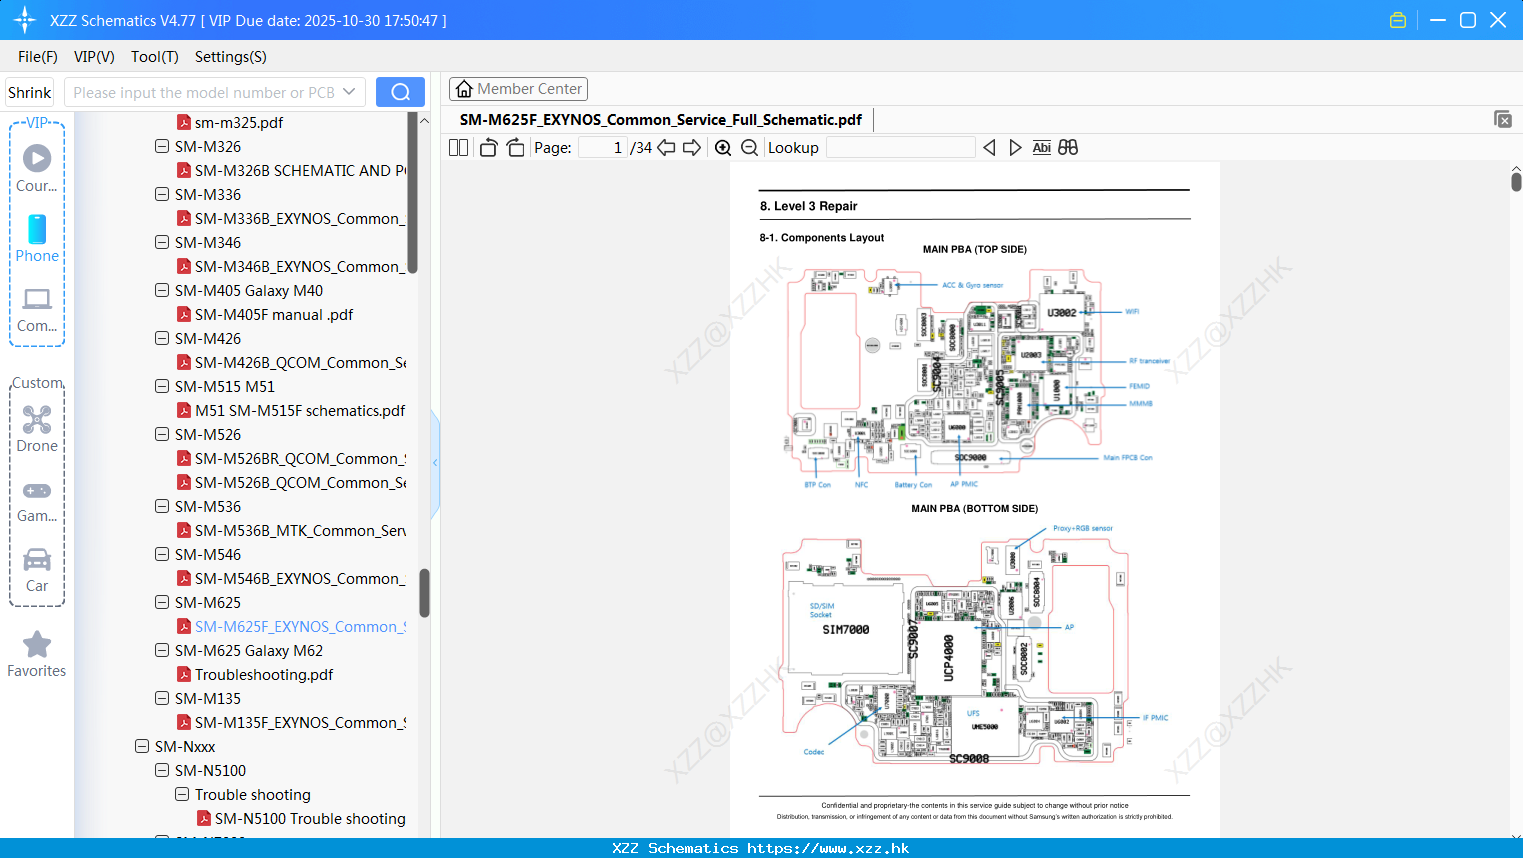Open the VIP(V) menu

click(94, 57)
